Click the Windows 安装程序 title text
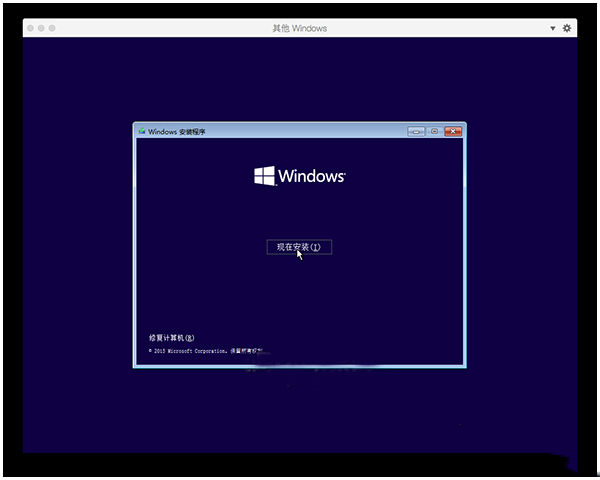Image resolution: width=600 pixels, height=480 pixels. pos(176,132)
